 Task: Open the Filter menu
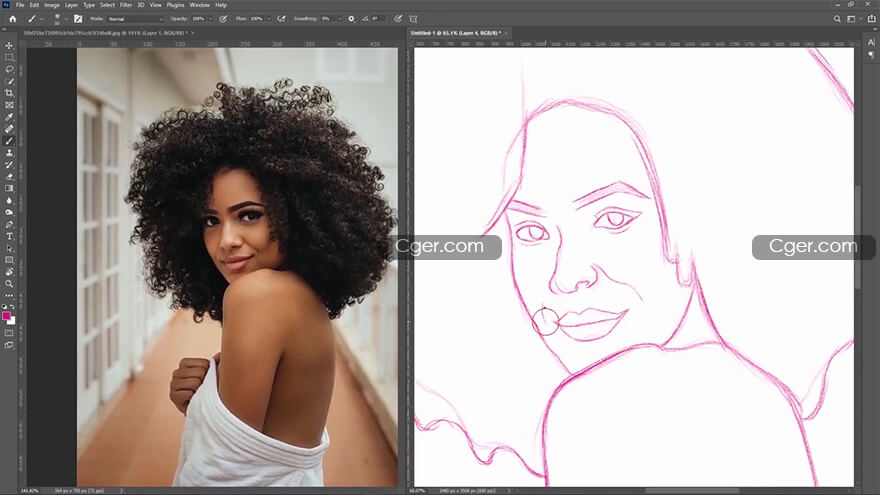(126, 4)
